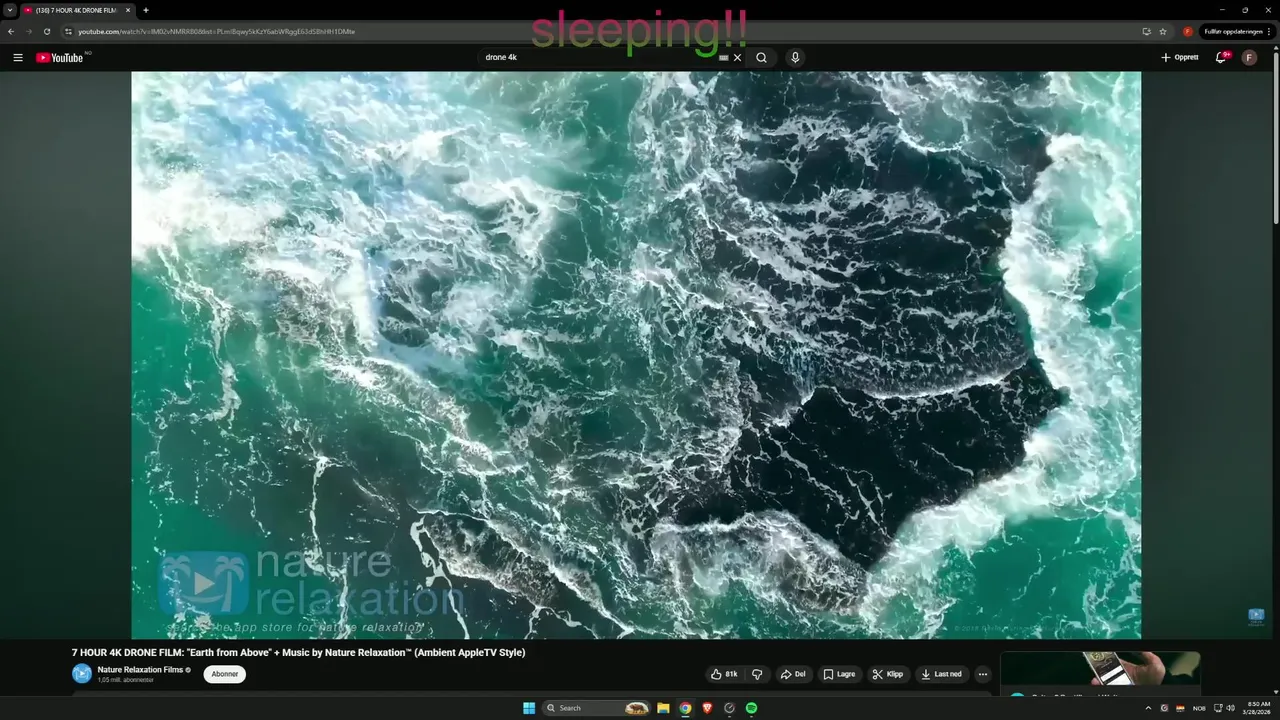Click the '1,05 mill. abonnenter' subscriber count
The height and width of the screenshot is (720, 1280).
point(126,680)
